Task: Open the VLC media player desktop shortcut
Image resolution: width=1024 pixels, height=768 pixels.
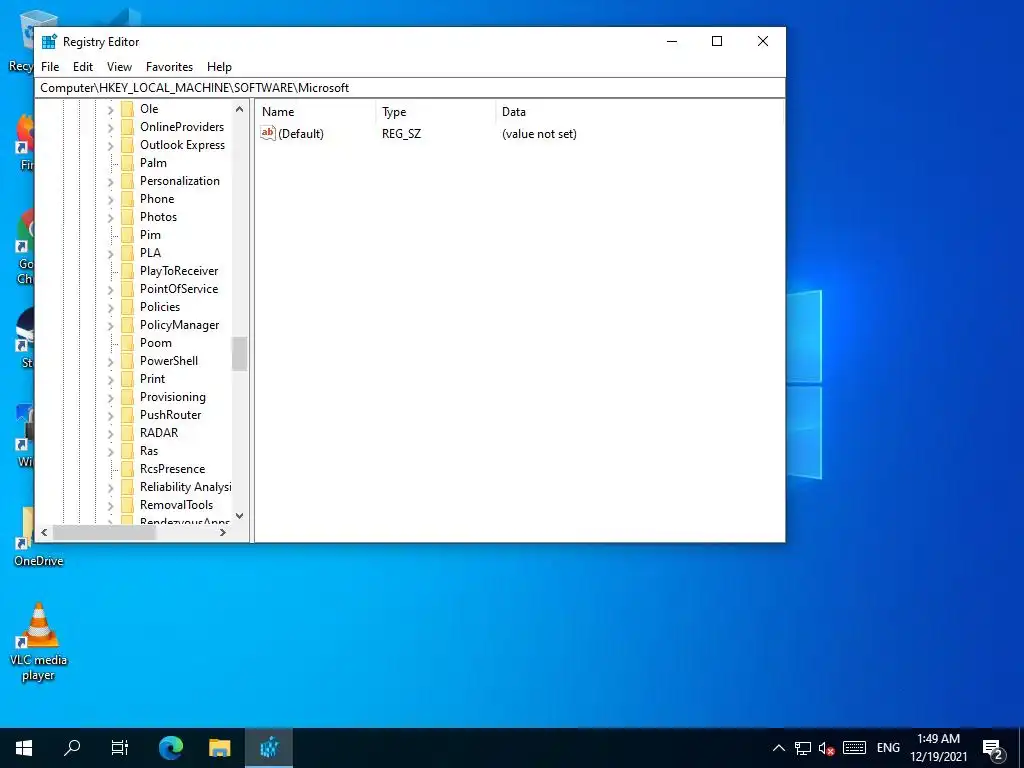Action: pyautogui.click(x=39, y=641)
